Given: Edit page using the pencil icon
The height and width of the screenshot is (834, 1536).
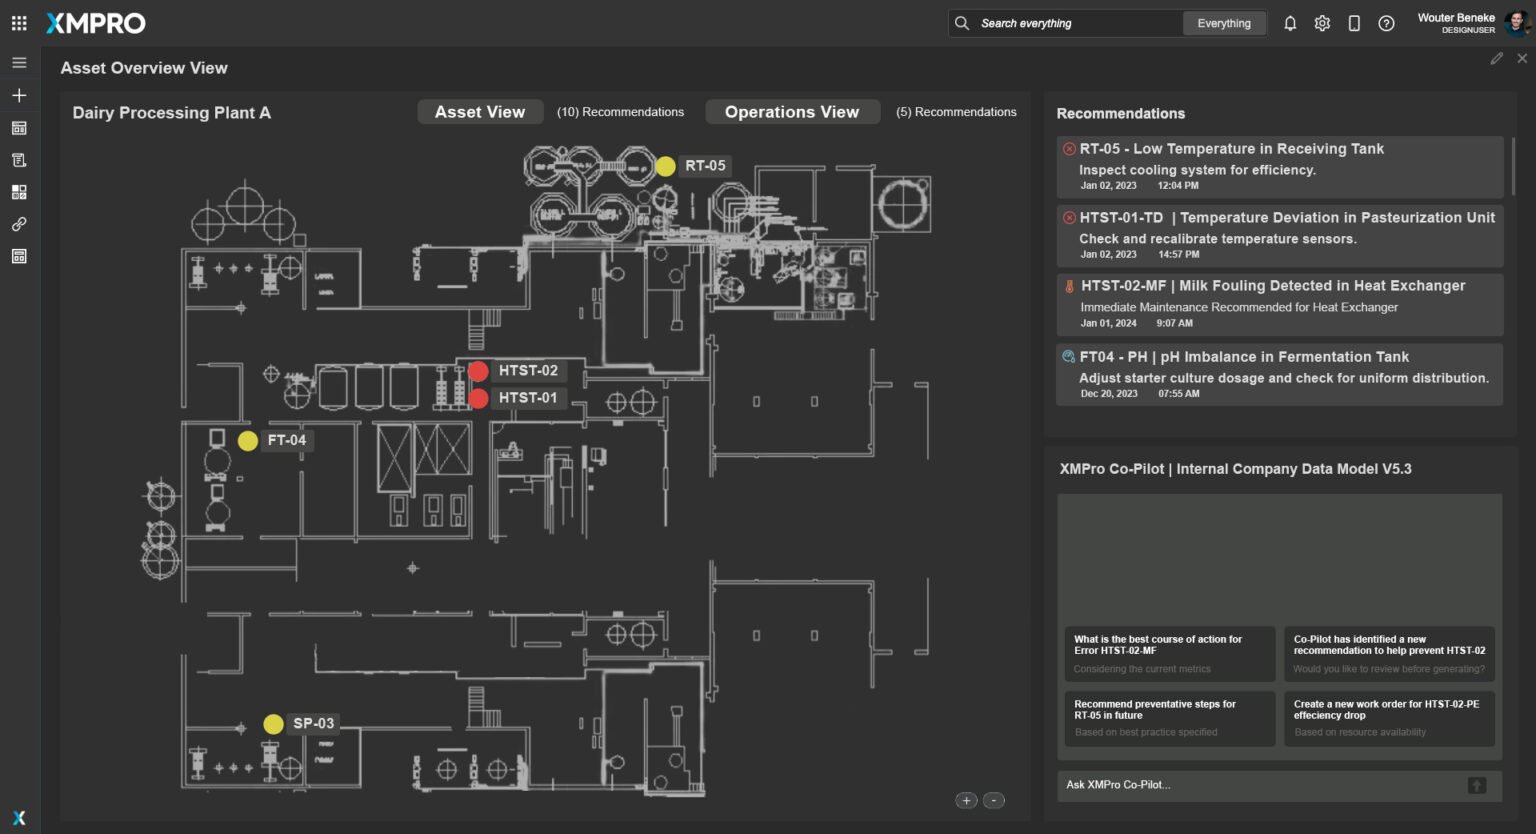Looking at the screenshot, I should [1496, 59].
